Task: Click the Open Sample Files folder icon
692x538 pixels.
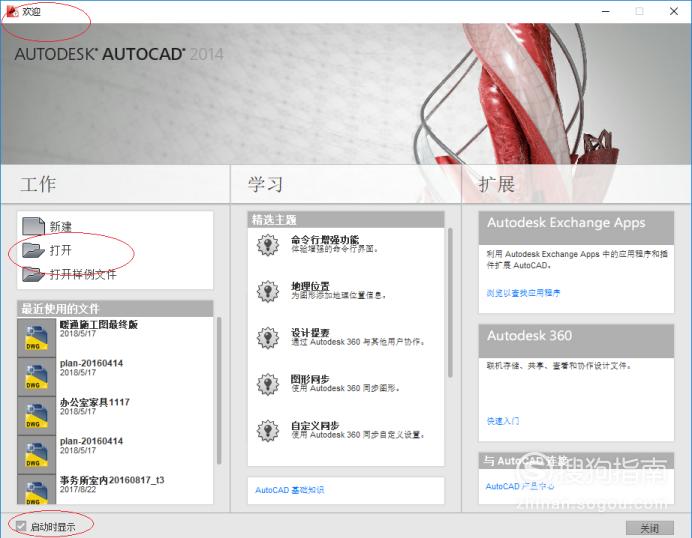Action: [34, 274]
